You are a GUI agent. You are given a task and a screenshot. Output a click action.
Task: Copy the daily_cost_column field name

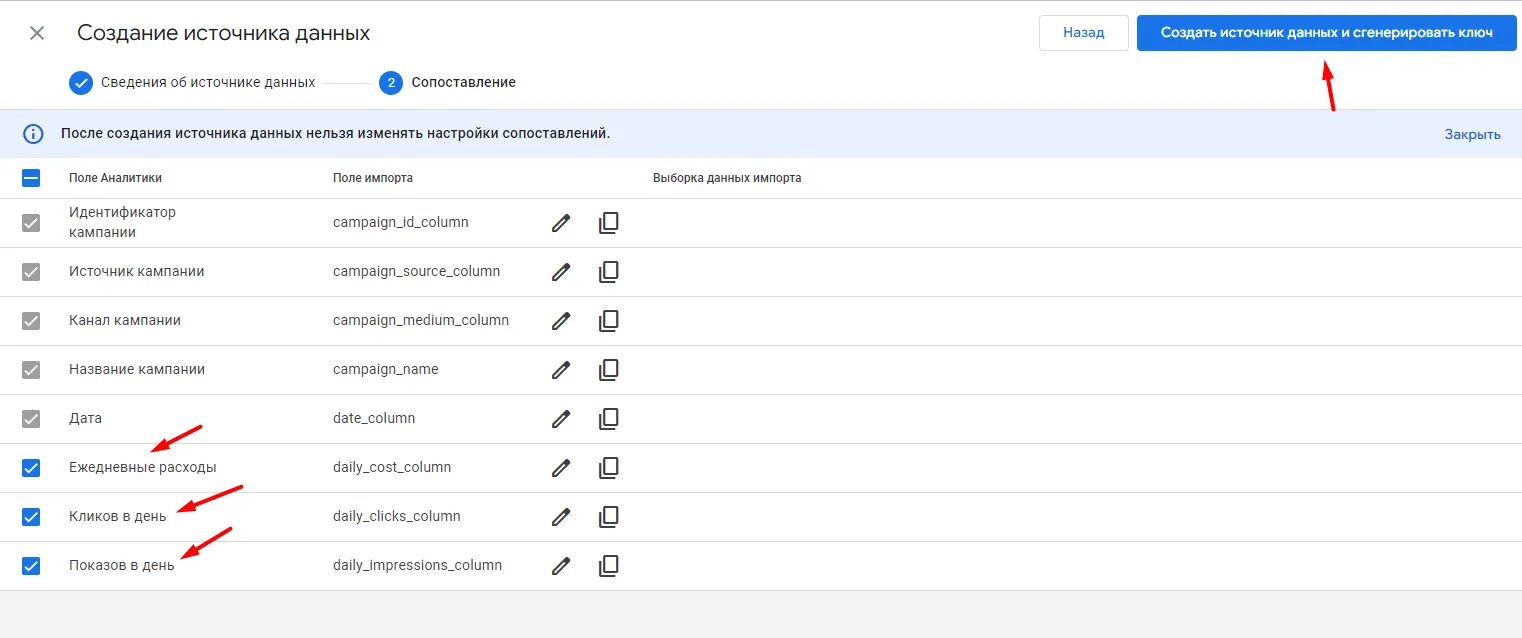[x=608, y=468]
